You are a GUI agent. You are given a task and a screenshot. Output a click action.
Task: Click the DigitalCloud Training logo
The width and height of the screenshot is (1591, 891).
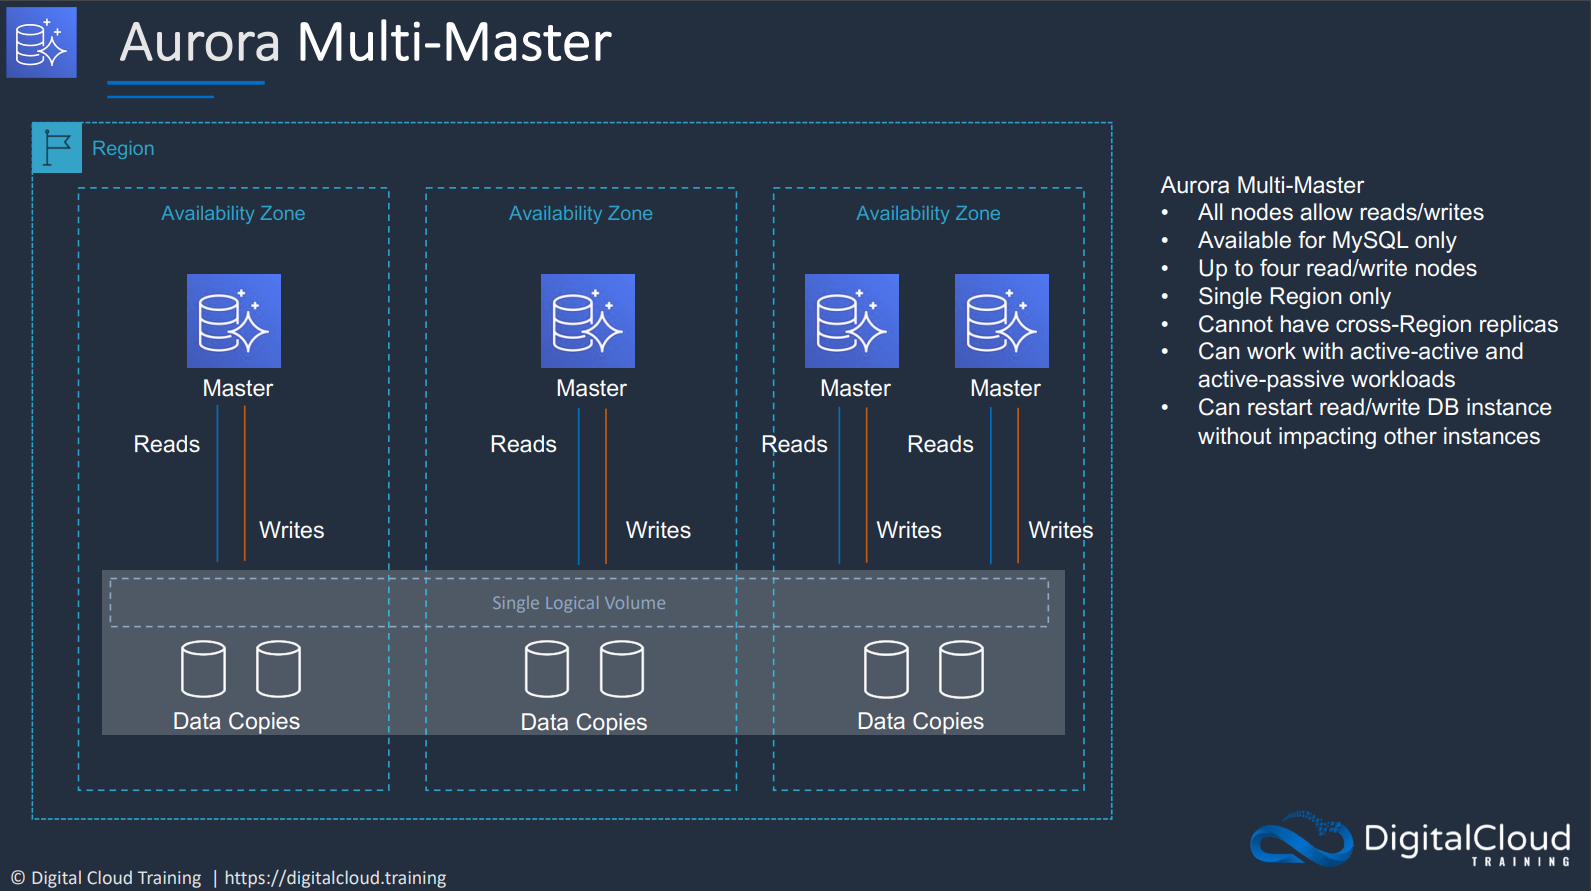(x=1410, y=838)
